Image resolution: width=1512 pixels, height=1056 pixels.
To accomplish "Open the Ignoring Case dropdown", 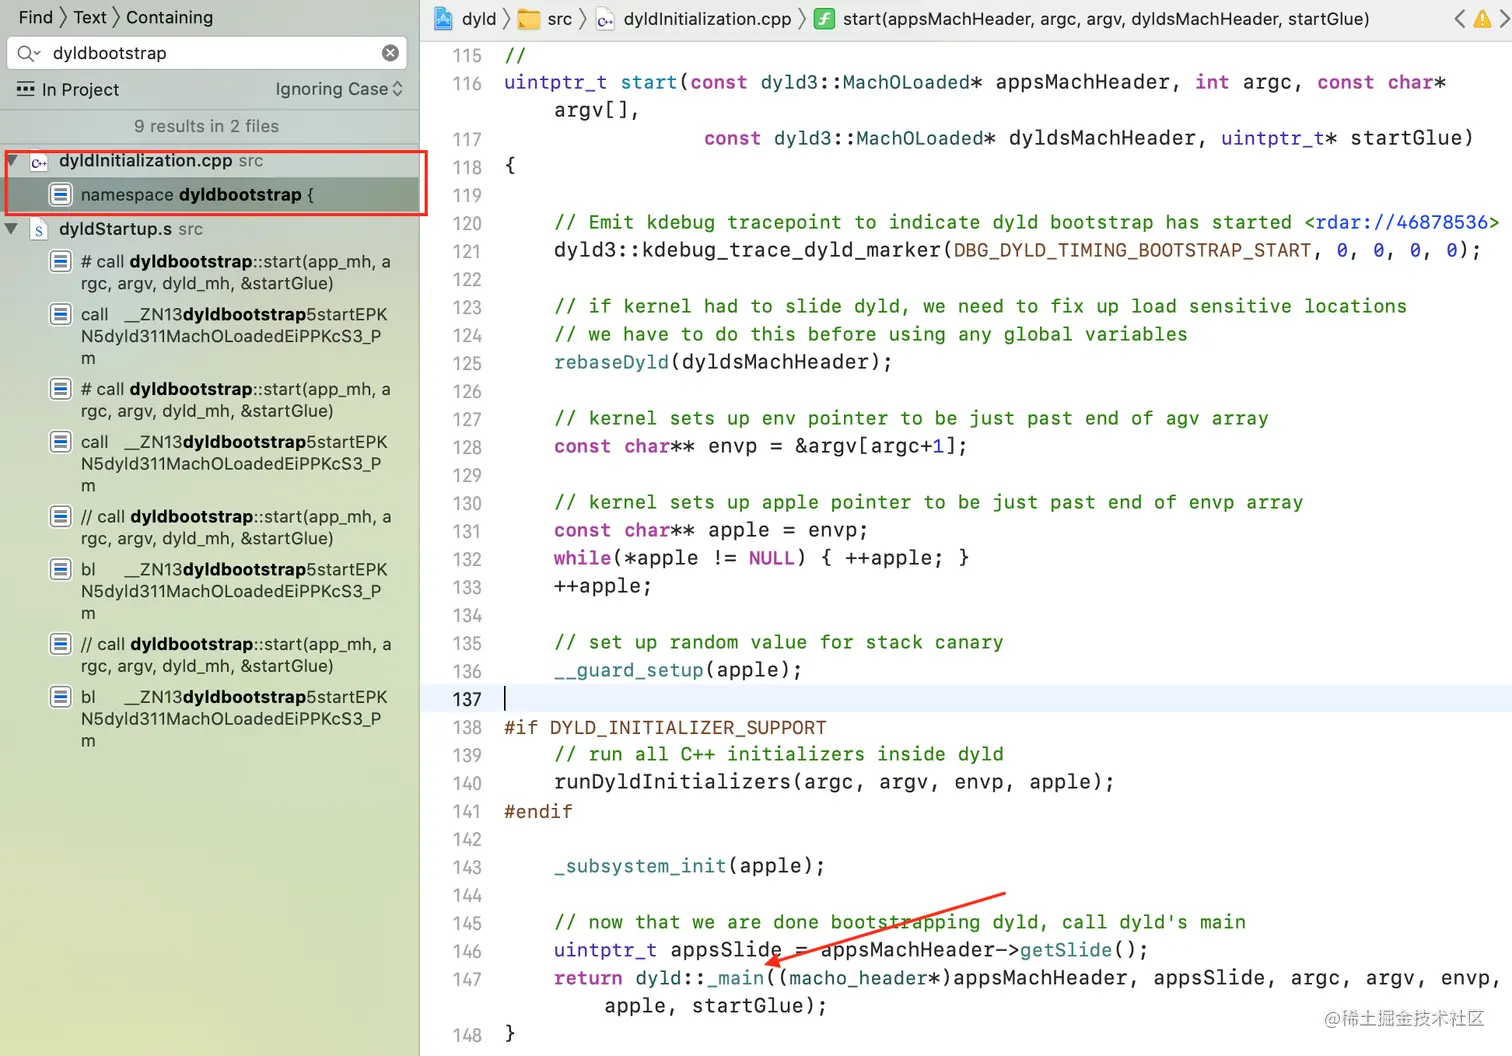I will point(339,89).
